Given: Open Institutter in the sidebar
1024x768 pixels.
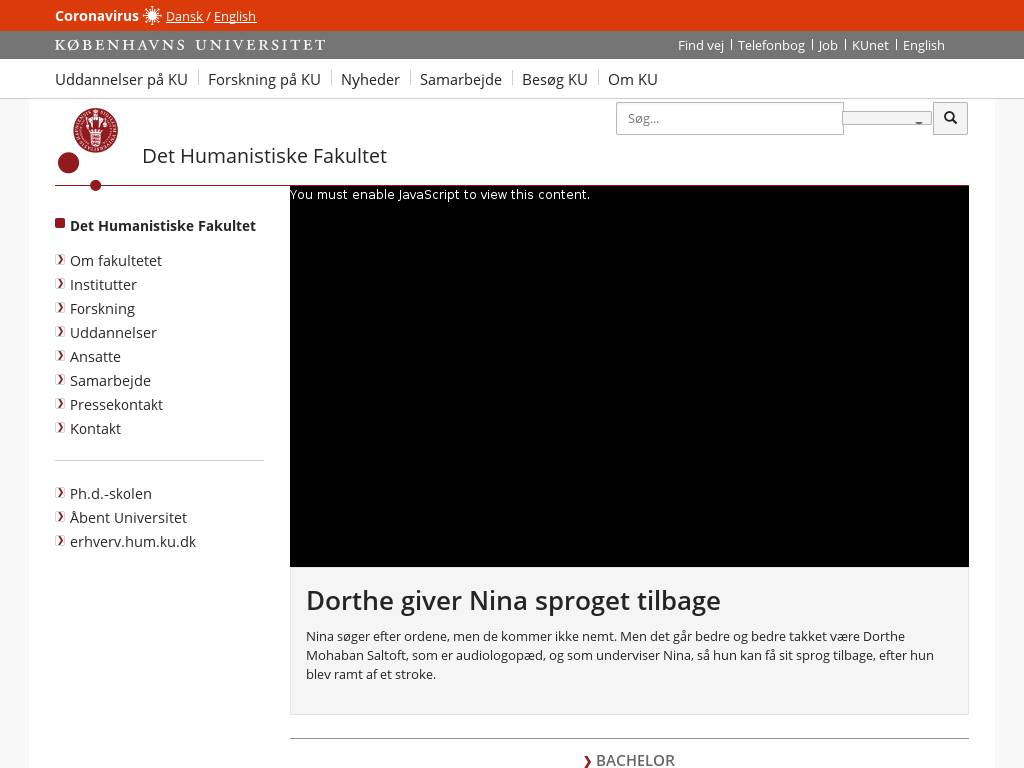Looking at the screenshot, I should (103, 284).
